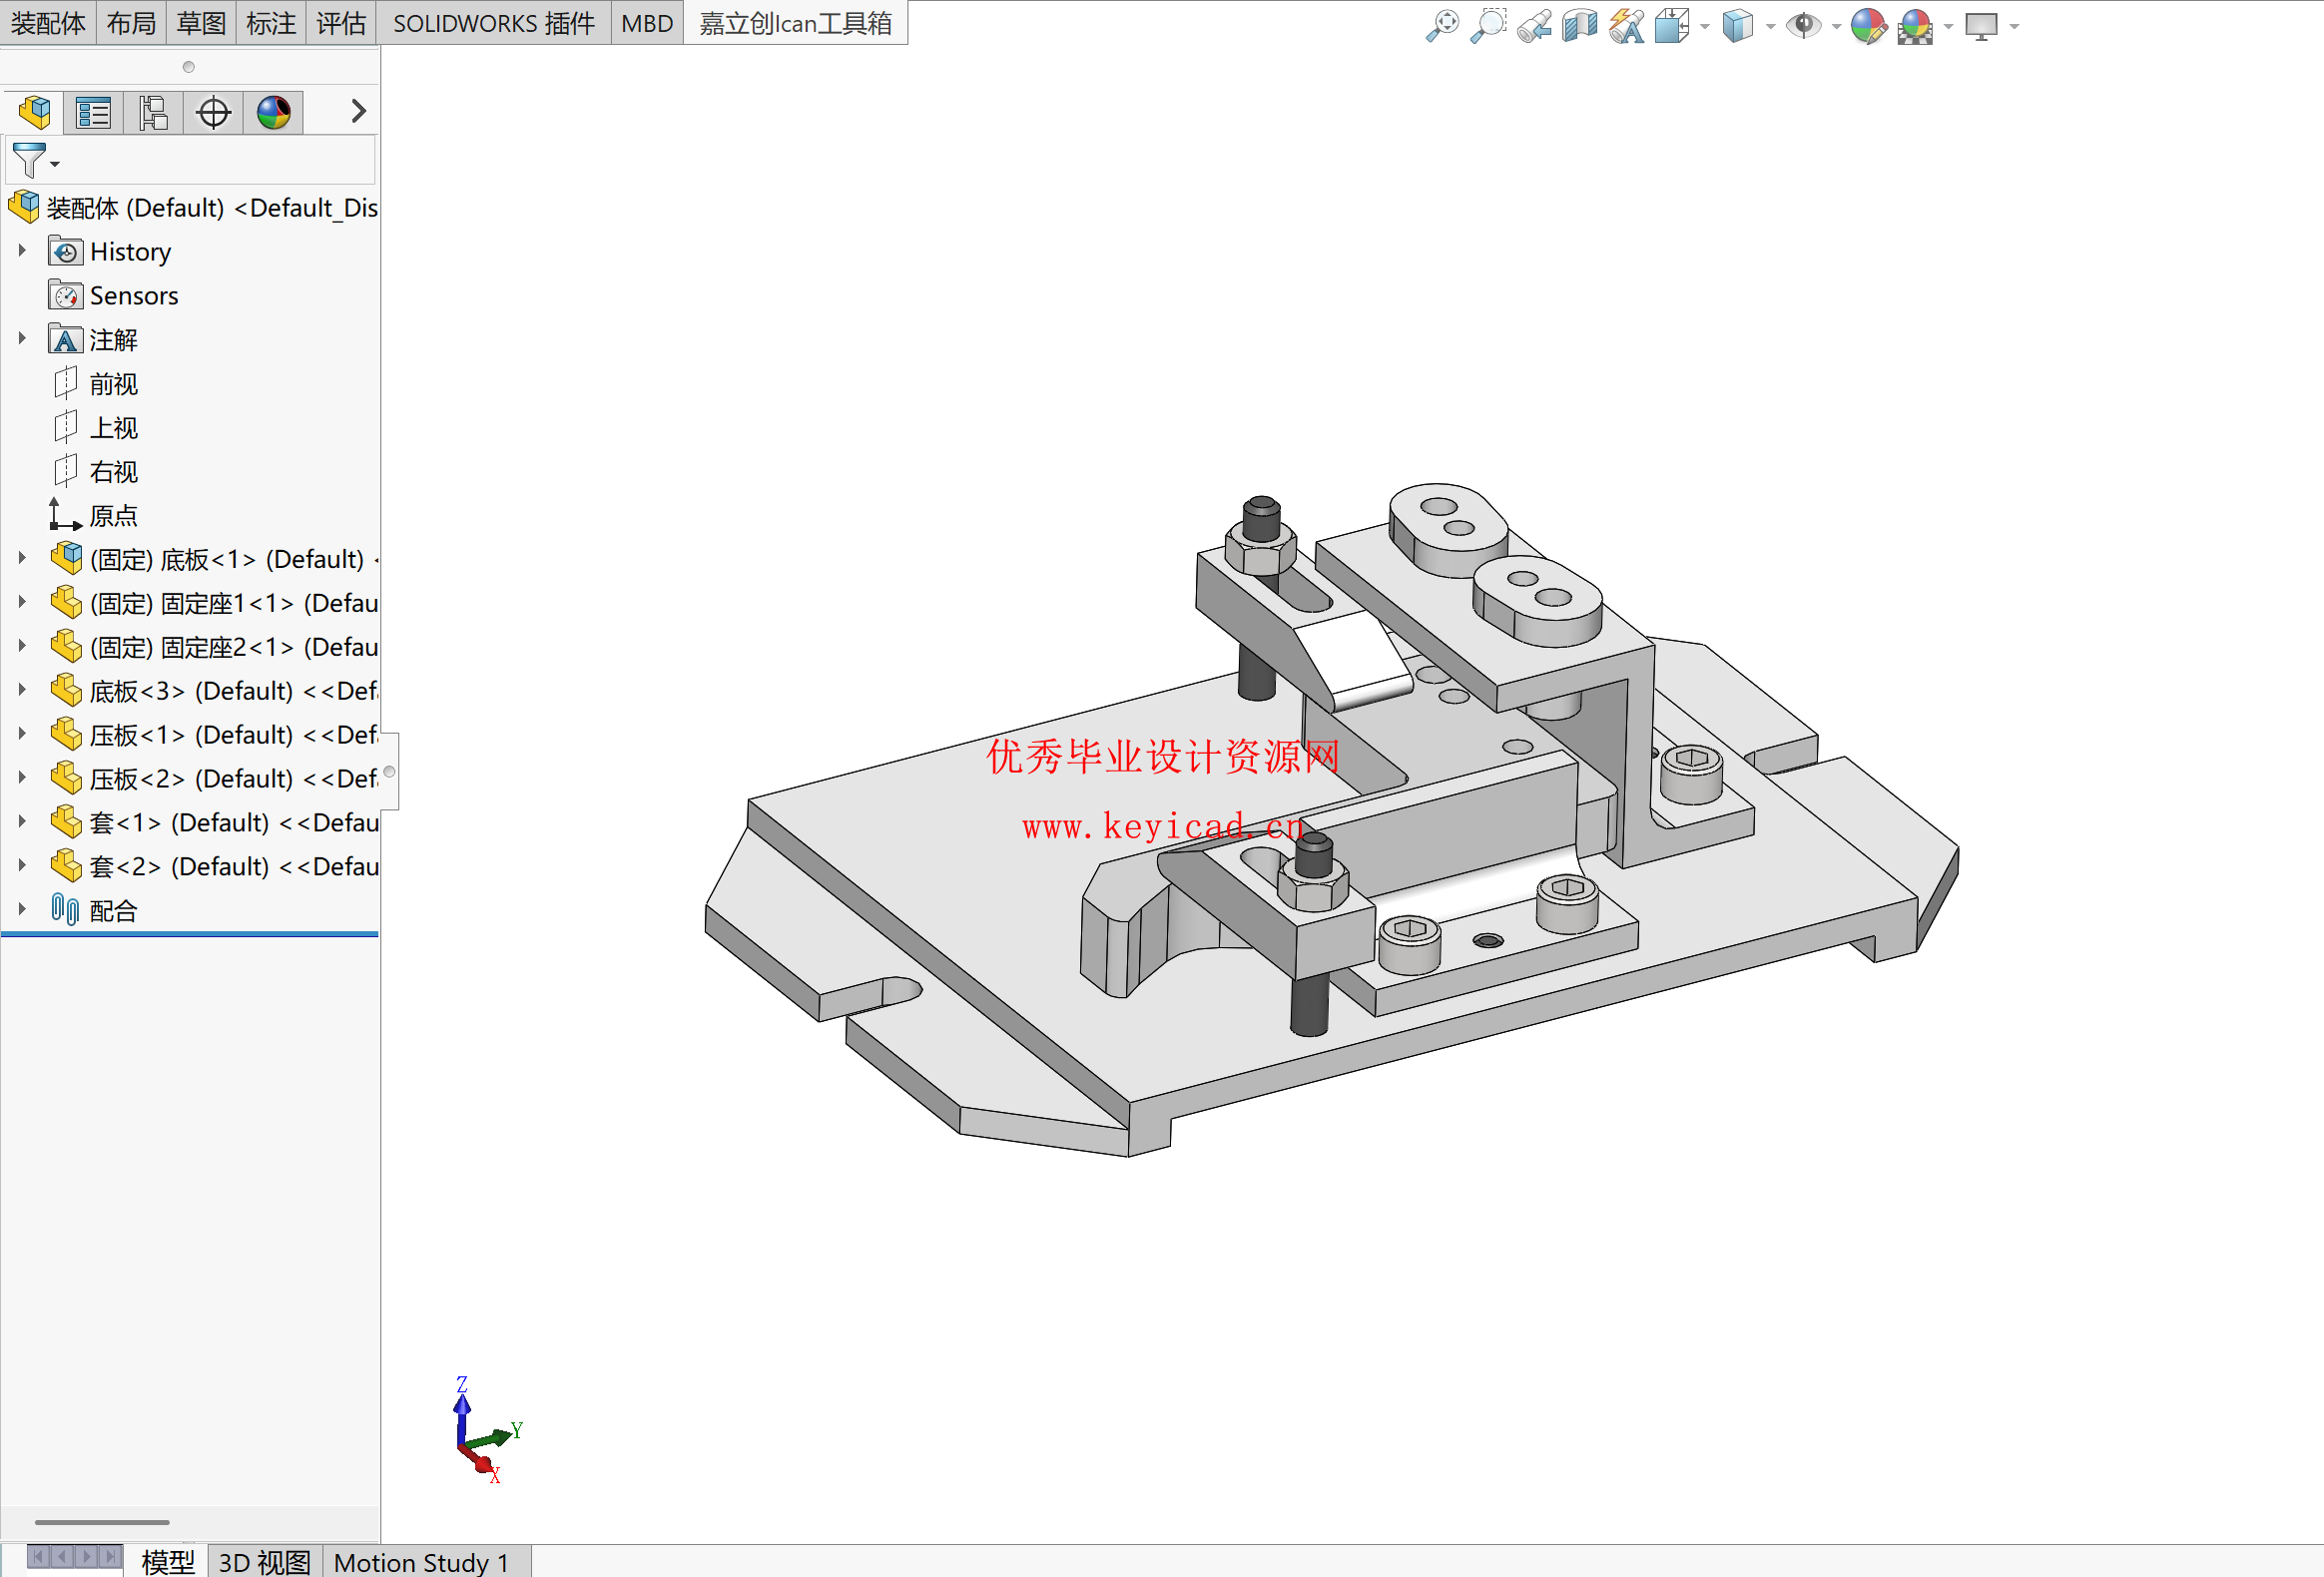Switch to the ConfigurationManager tab
Image resolution: width=2324 pixels, height=1577 pixels.
coord(154,112)
